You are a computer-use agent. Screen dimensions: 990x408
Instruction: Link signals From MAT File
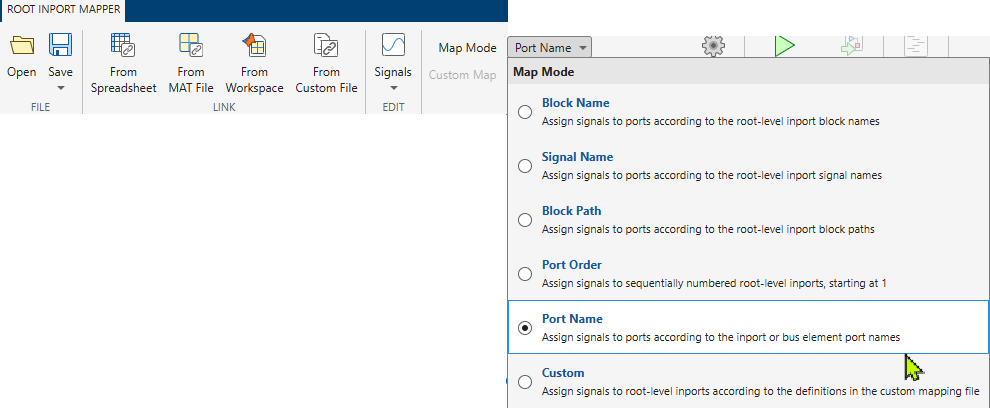coord(191,64)
